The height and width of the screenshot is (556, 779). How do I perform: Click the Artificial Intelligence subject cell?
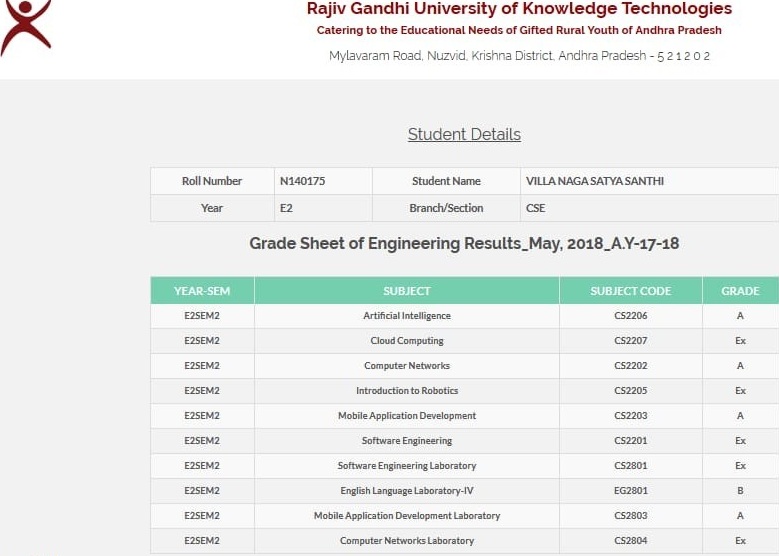(407, 316)
